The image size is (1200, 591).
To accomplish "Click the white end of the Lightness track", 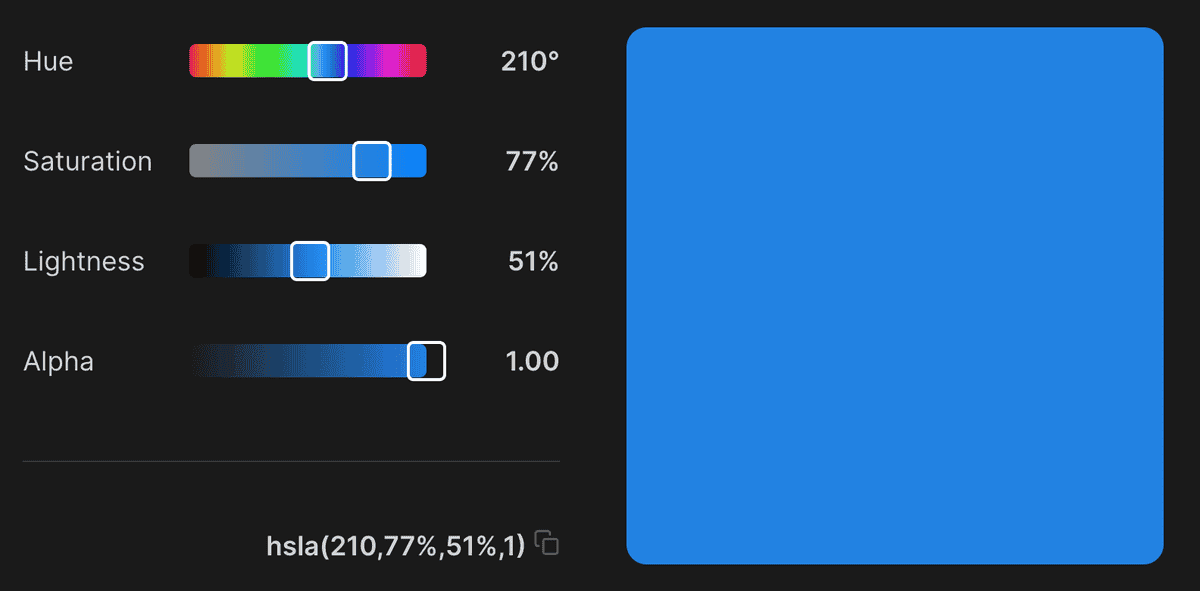I will pyautogui.click(x=420, y=261).
